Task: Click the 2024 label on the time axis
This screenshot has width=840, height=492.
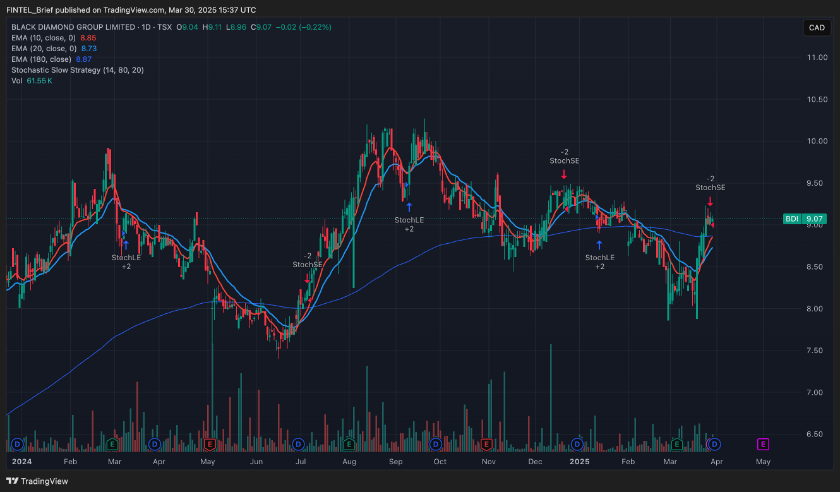Action: (21, 461)
